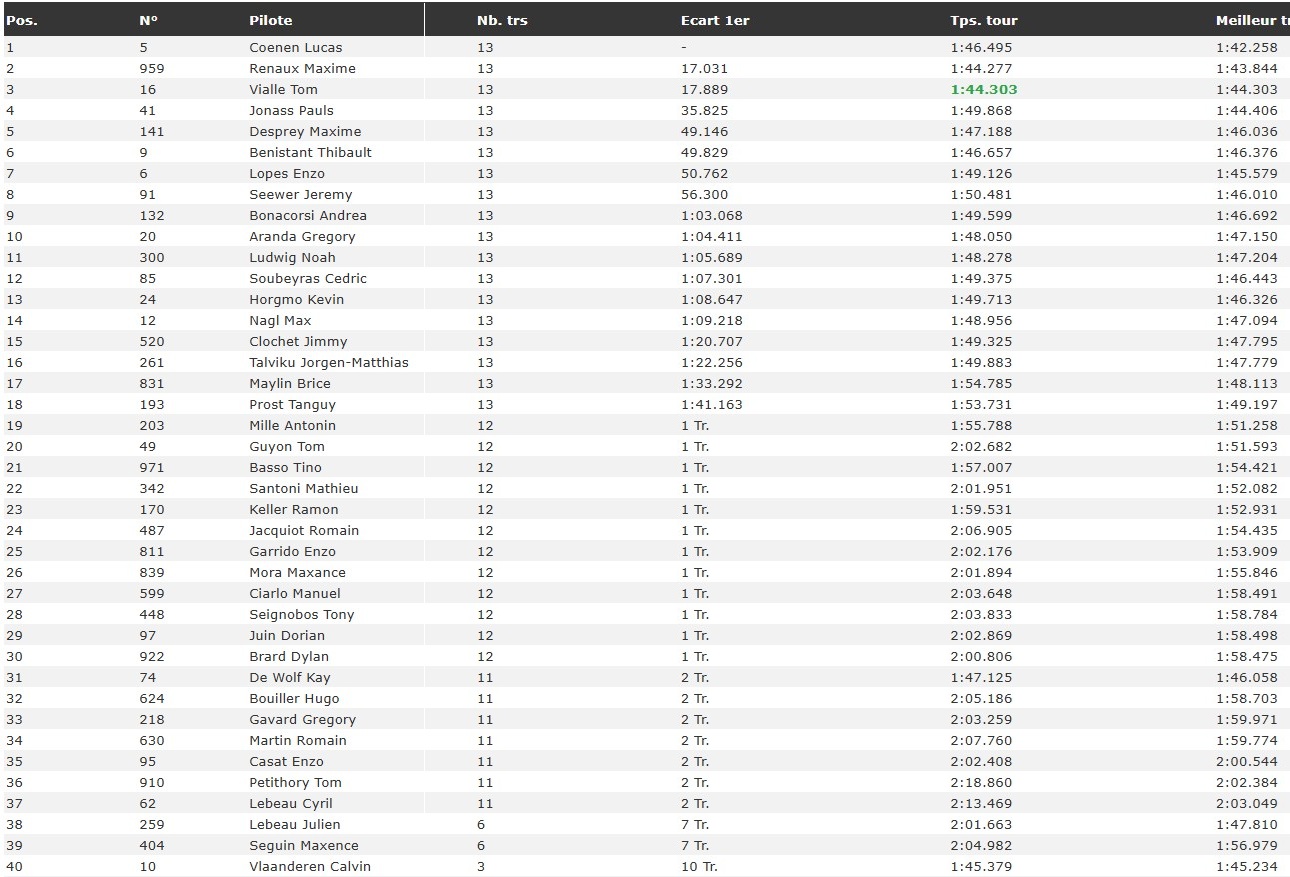Image resolution: width=1290 pixels, height=877 pixels.
Task: Click pilot name De Wolf Kay
Action: click(x=290, y=678)
